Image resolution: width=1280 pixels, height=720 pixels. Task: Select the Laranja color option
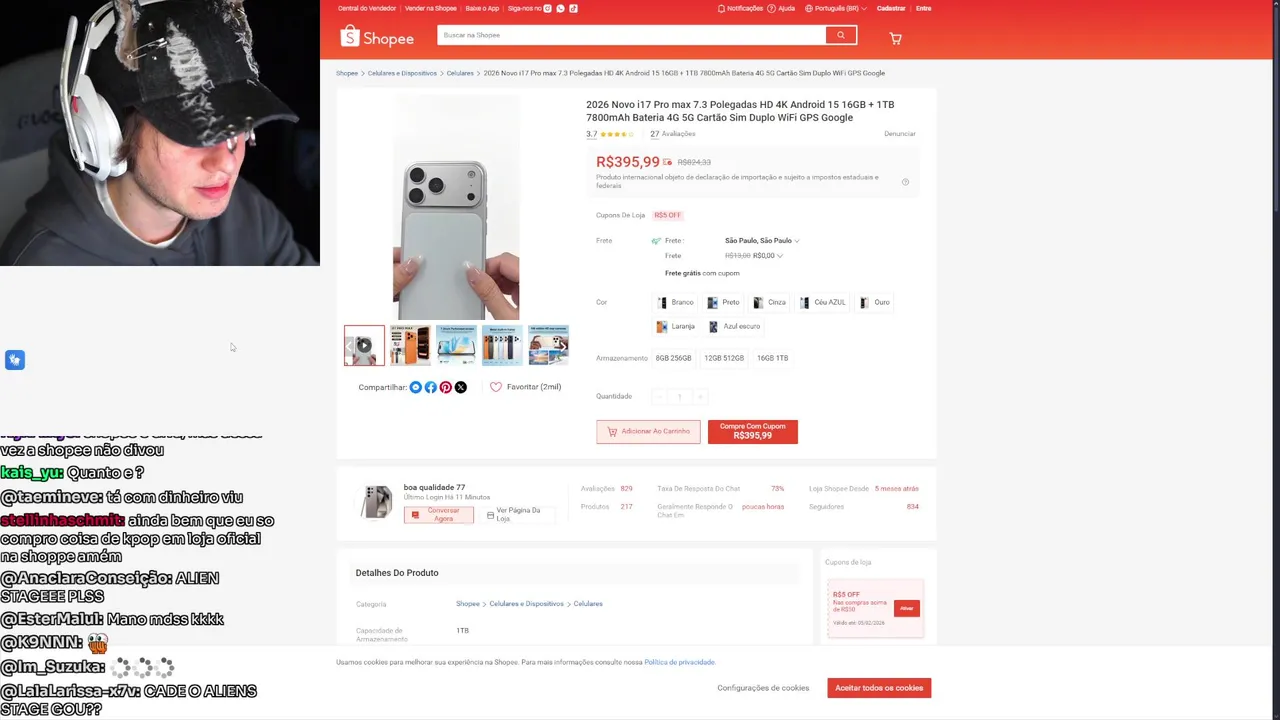pos(675,326)
